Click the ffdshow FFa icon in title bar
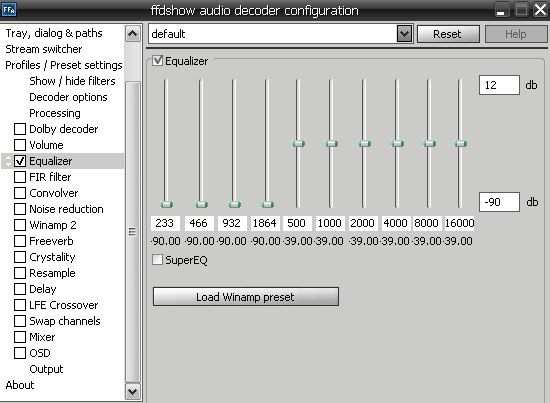This screenshot has width=550, height=403. pos(9,9)
